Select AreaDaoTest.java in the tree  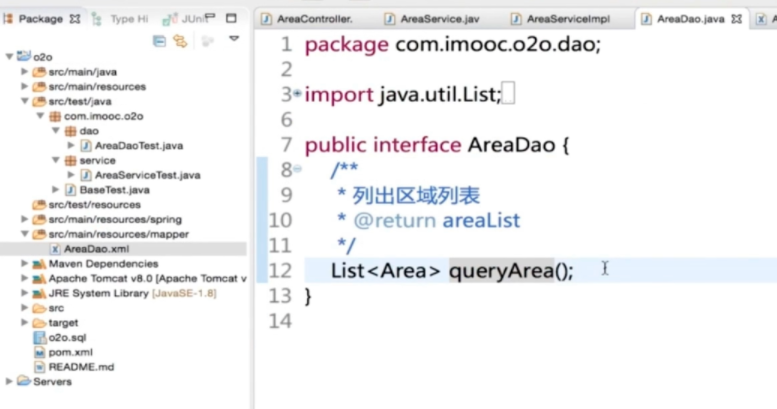click(x=138, y=146)
